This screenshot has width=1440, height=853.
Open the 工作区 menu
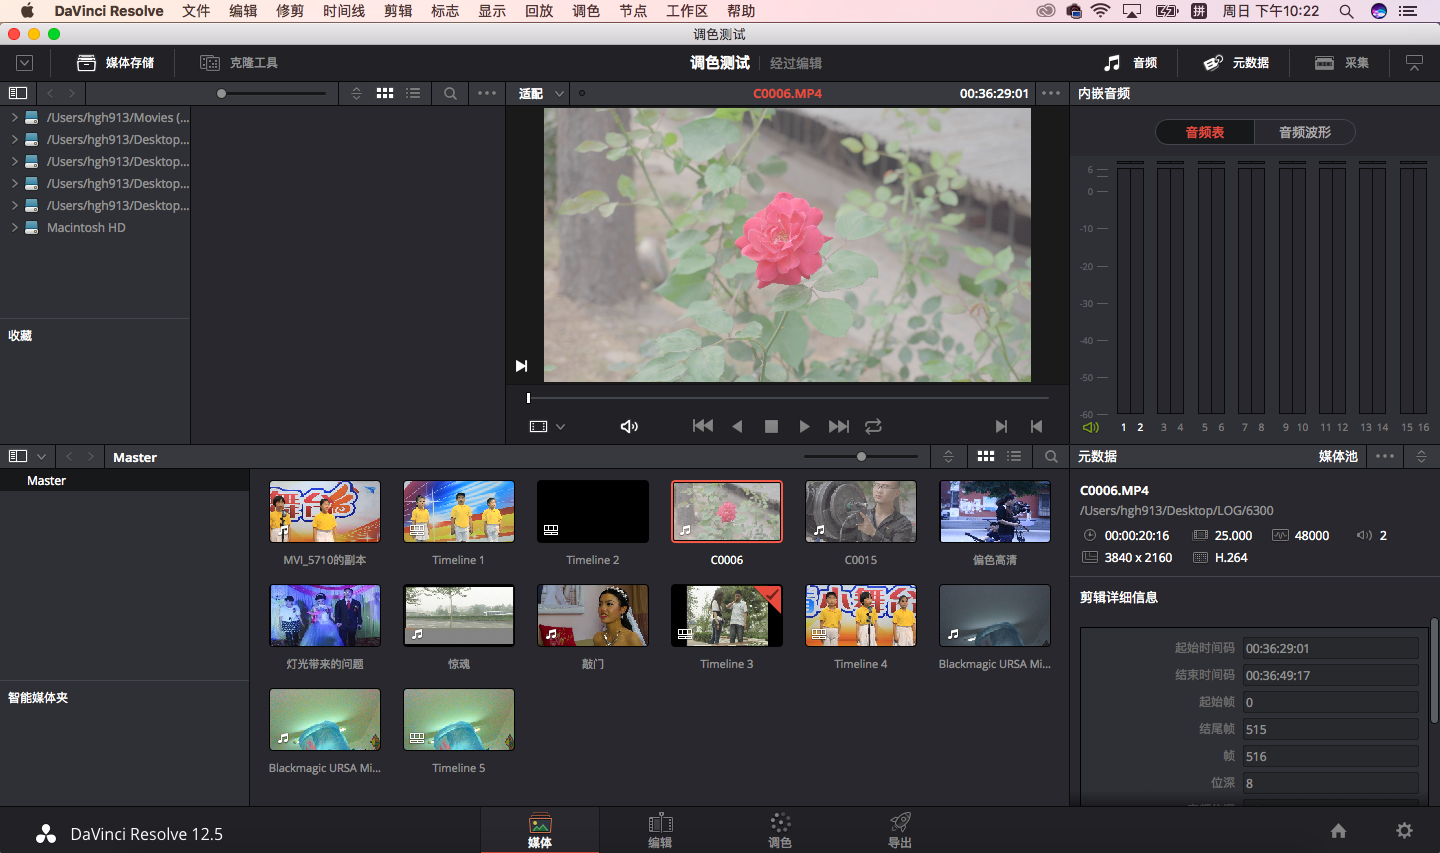coord(687,11)
